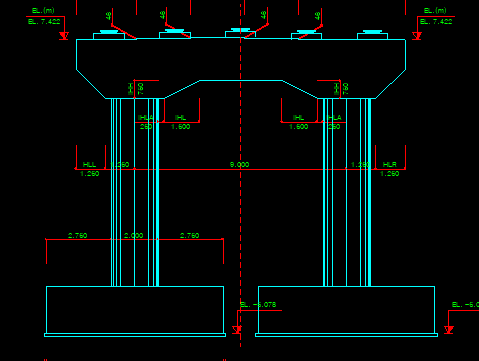Select the 250 value under the left IHLA
Screen dimensions: 479x361
point(146,127)
